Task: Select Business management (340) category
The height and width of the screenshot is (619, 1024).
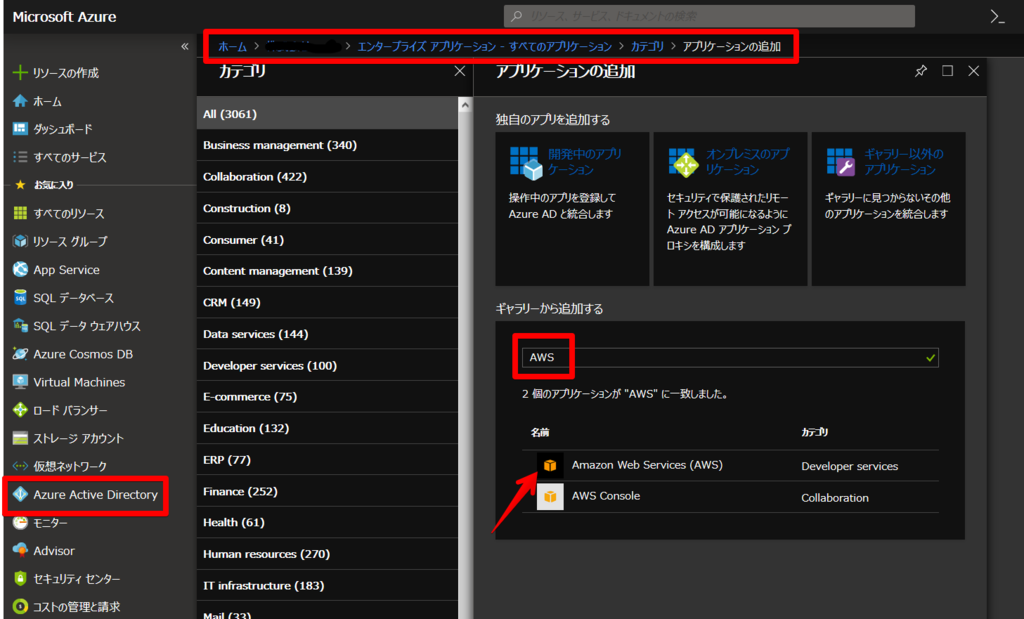Action: [327, 145]
